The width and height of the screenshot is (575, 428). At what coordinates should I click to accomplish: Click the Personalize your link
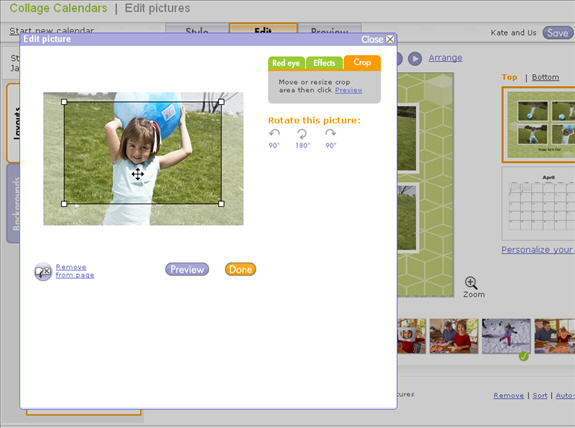[x=538, y=250]
